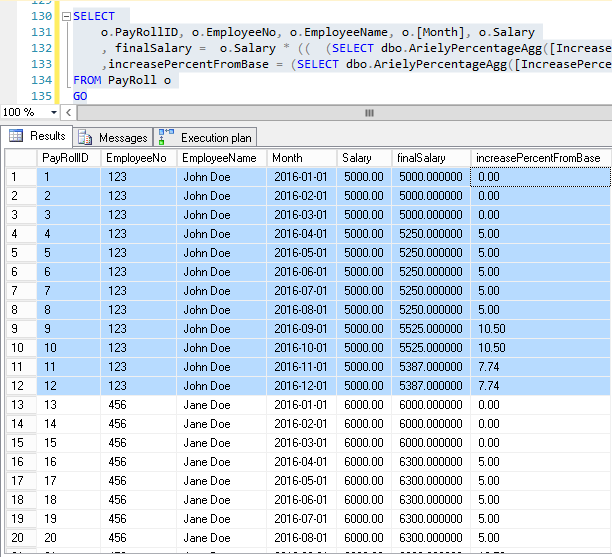The width and height of the screenshot is (612, 557).
Task: Click the 5525.000000 finalSalary cell in row 9
Action: (x=430, y=329)
